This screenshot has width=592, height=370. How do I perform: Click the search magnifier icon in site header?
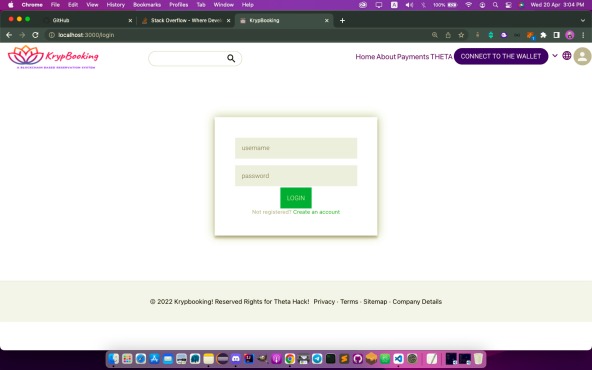231,58
